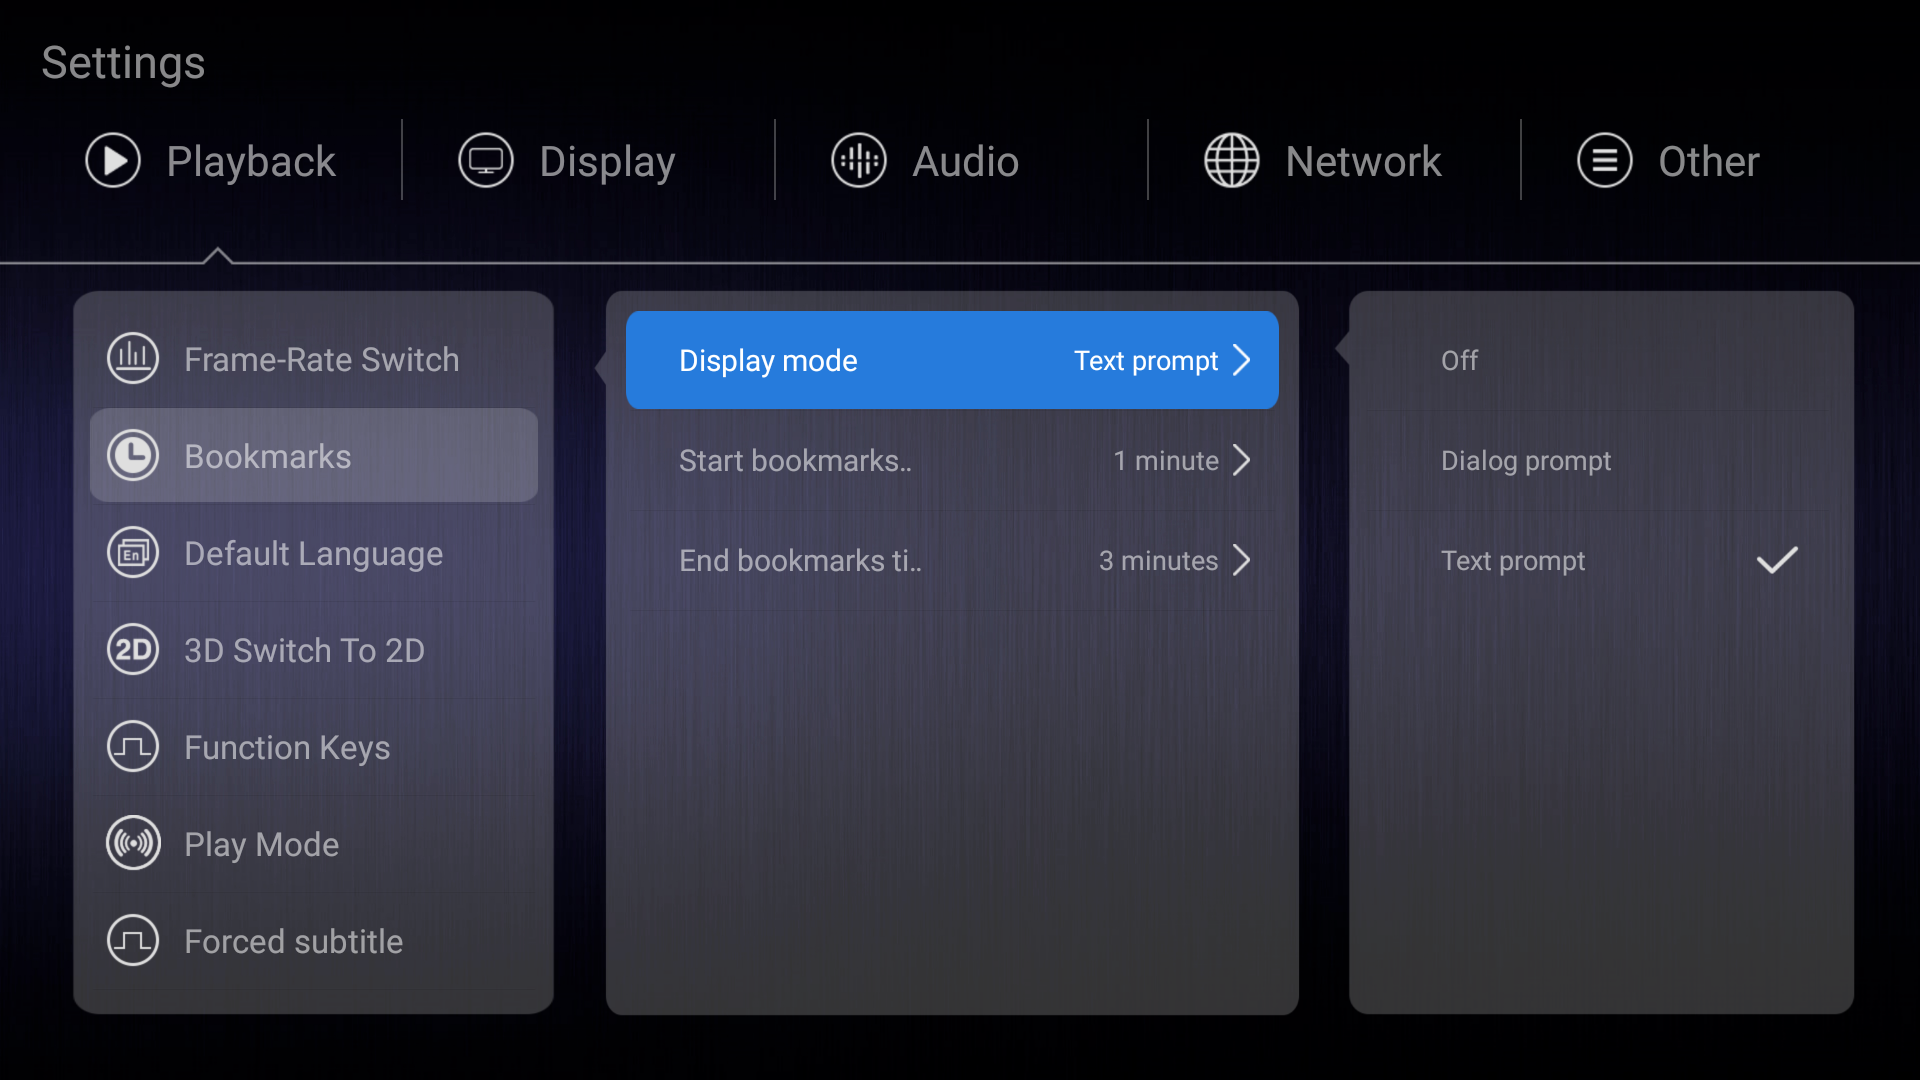Image resolution: width=1920 pixels, height=1080 pixels.
Task: Open Function Keys settings entry
Action: (287, 747)
